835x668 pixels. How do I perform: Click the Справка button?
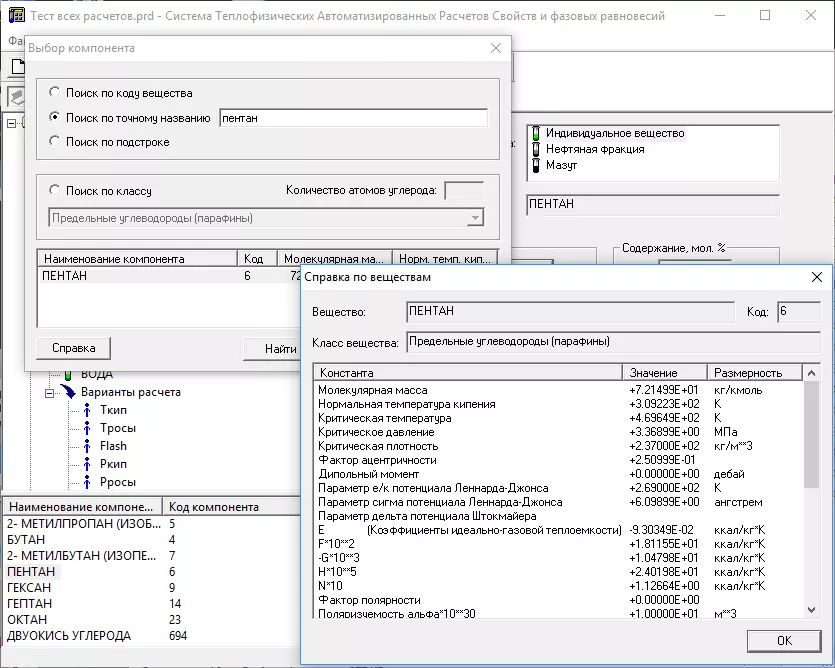[x=73, y=348]
